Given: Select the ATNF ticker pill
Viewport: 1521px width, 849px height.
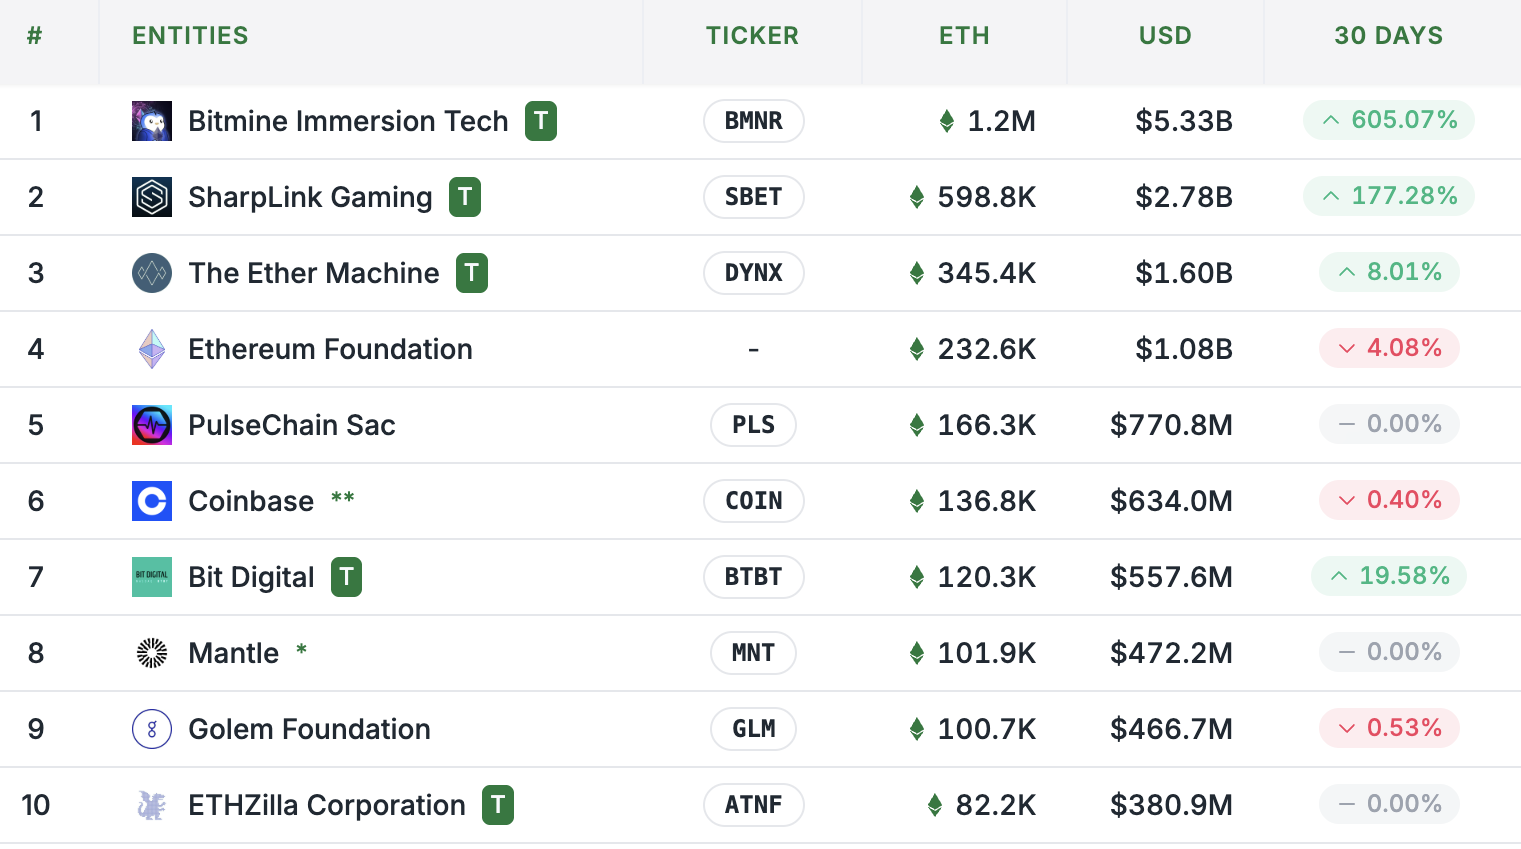Looking at the screenshot, I should pos(754,805).
